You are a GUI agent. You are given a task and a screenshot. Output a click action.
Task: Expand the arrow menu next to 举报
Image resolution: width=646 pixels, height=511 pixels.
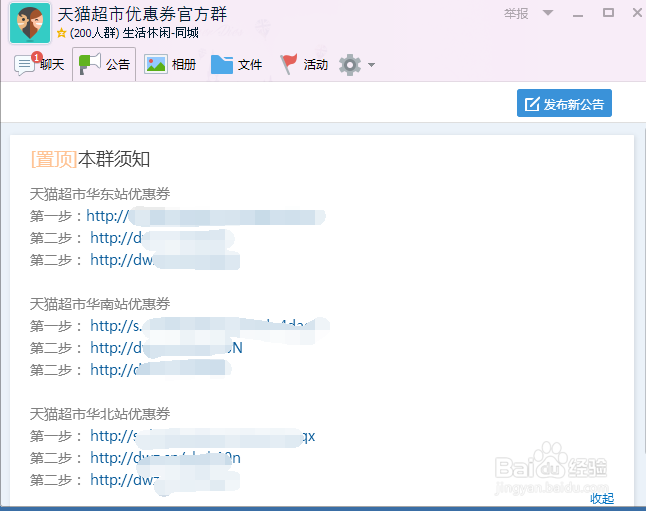[548, 13]
